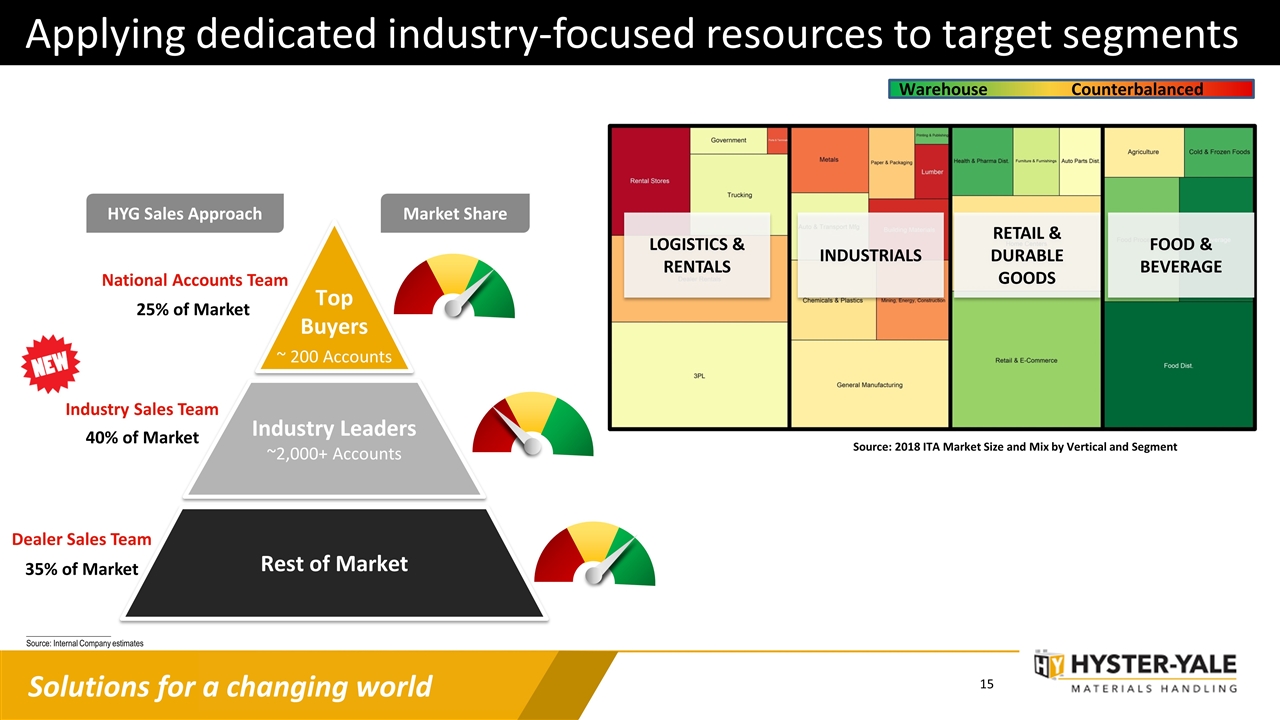Click the Paper & Packaging treemap cell

[891, 163]
